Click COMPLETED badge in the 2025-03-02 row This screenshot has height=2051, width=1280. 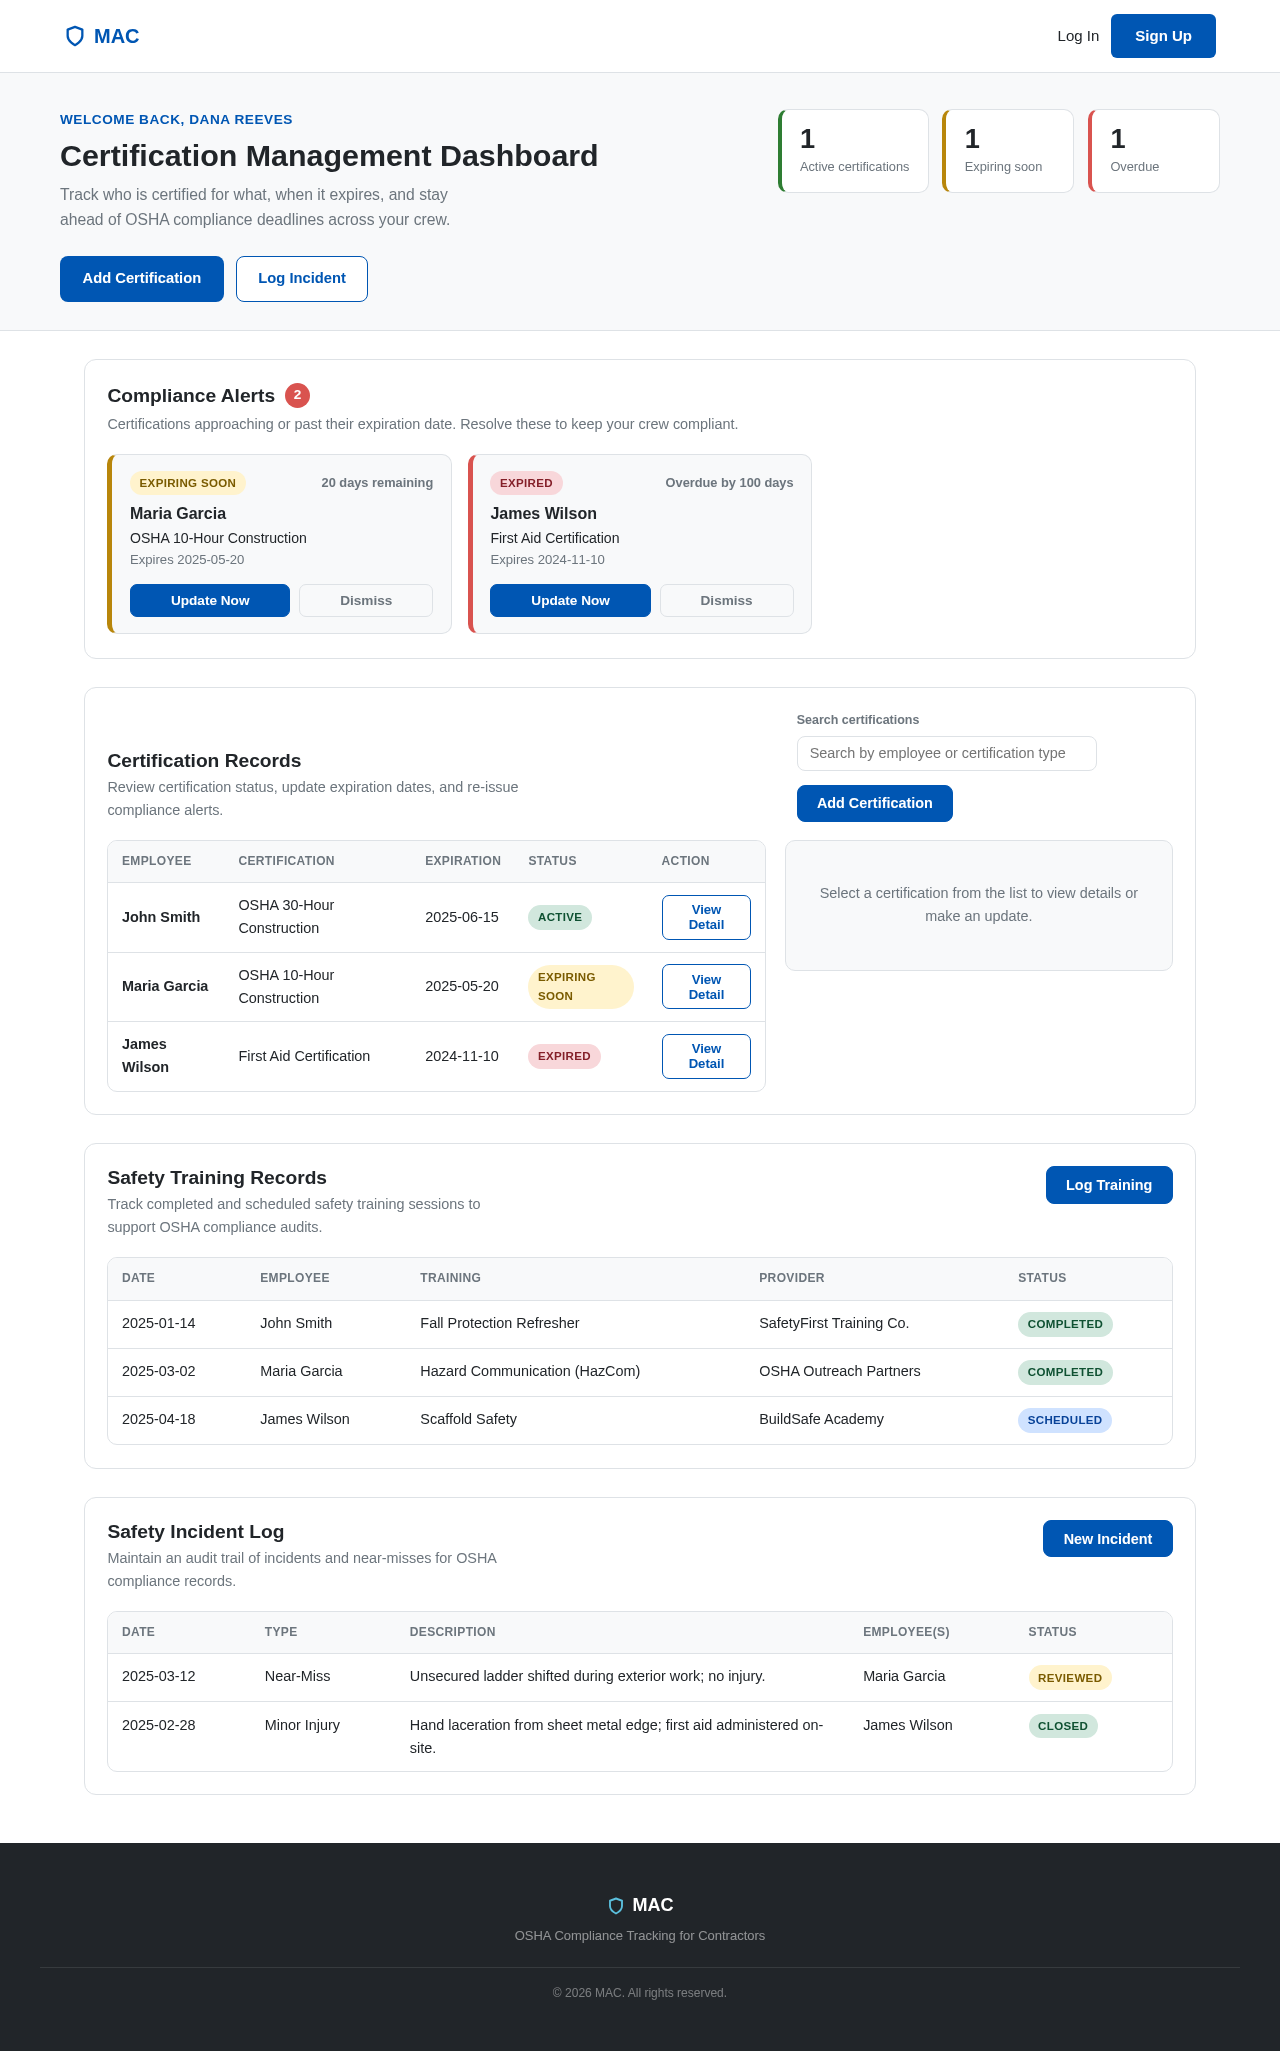coord(1065,1372)
